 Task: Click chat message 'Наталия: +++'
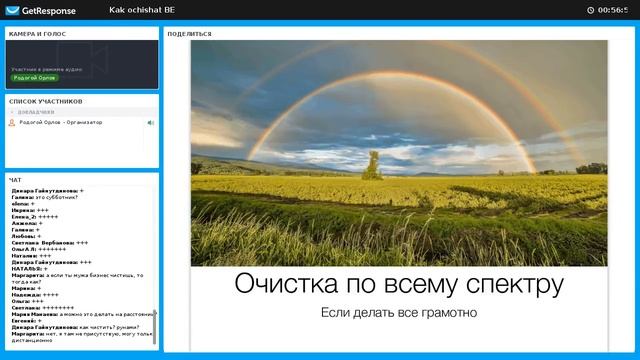(31, 256)
